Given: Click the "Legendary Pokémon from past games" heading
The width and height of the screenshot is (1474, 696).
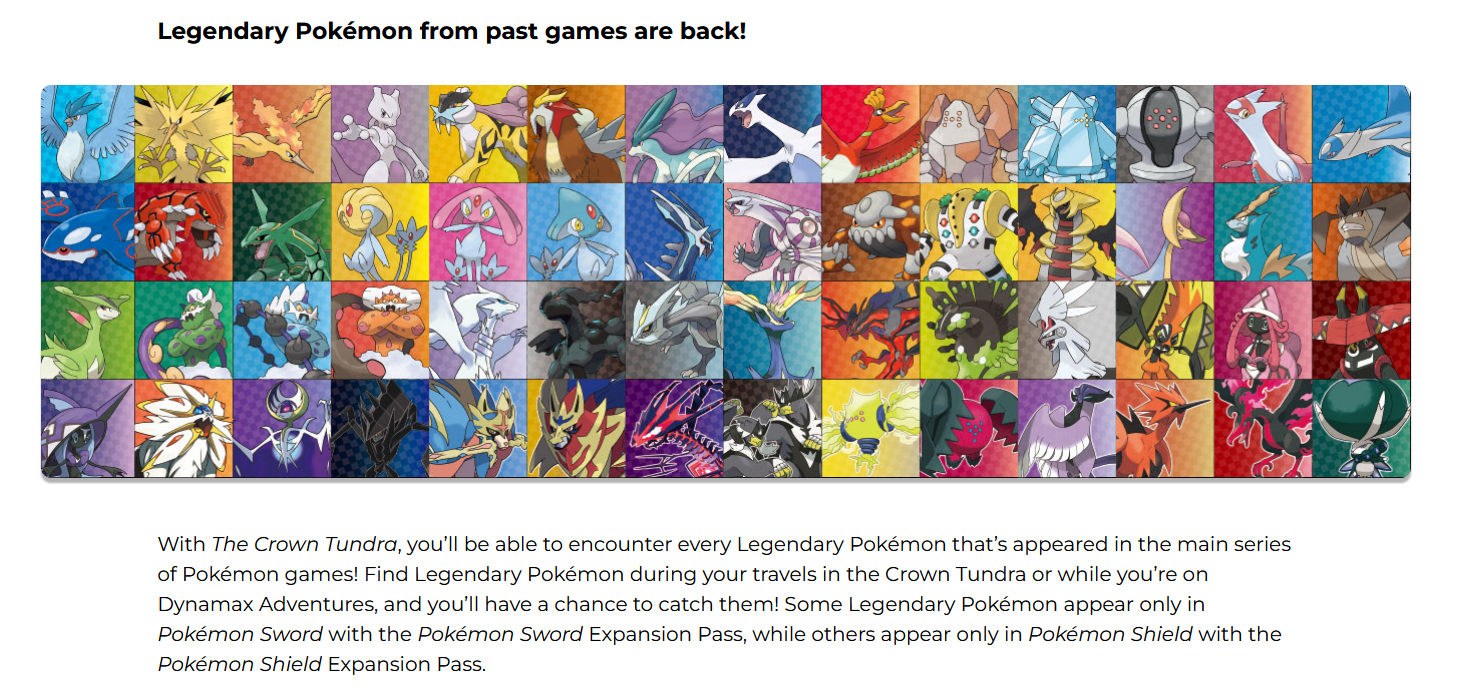Looking at the screenshot, I should 451,31.
